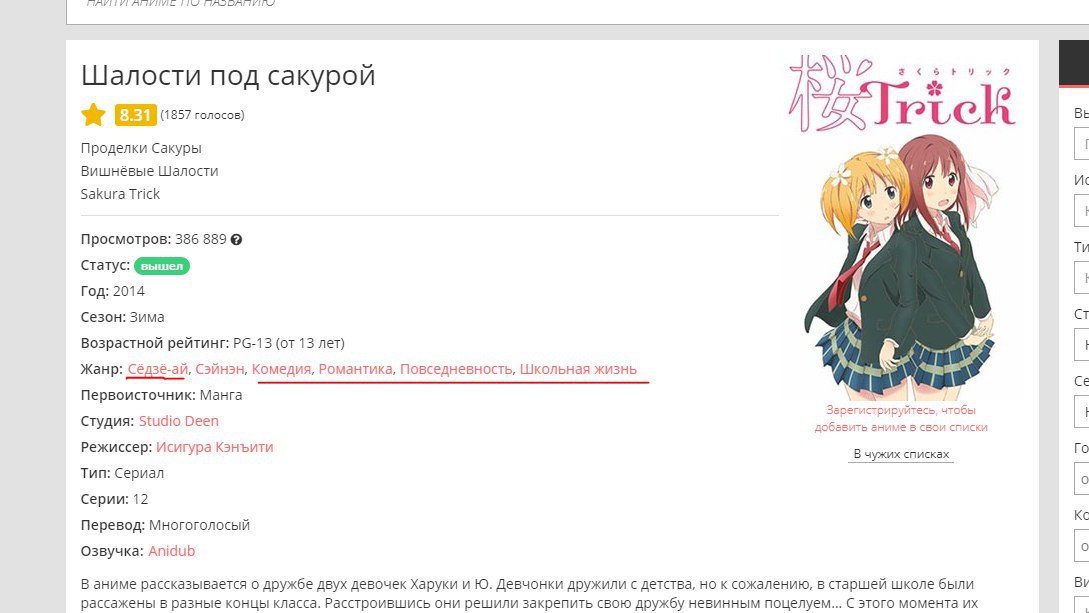Click the Sakura Trick poster image

(x=901, y=226)
